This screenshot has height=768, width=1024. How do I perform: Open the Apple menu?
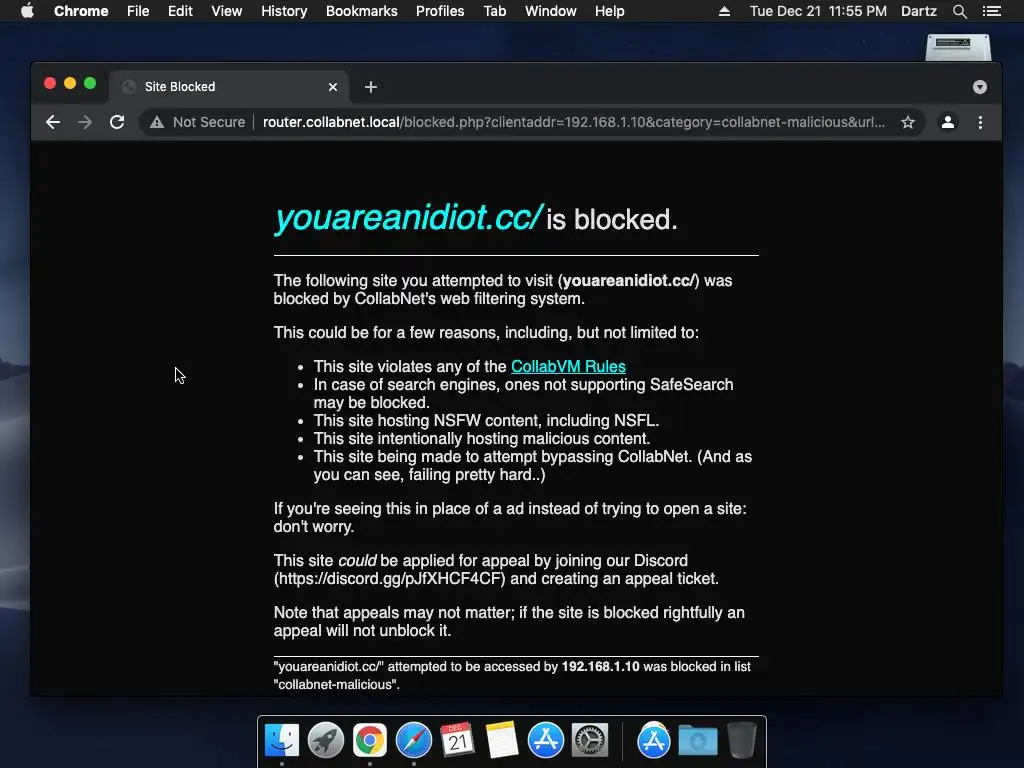click(27, 11)
